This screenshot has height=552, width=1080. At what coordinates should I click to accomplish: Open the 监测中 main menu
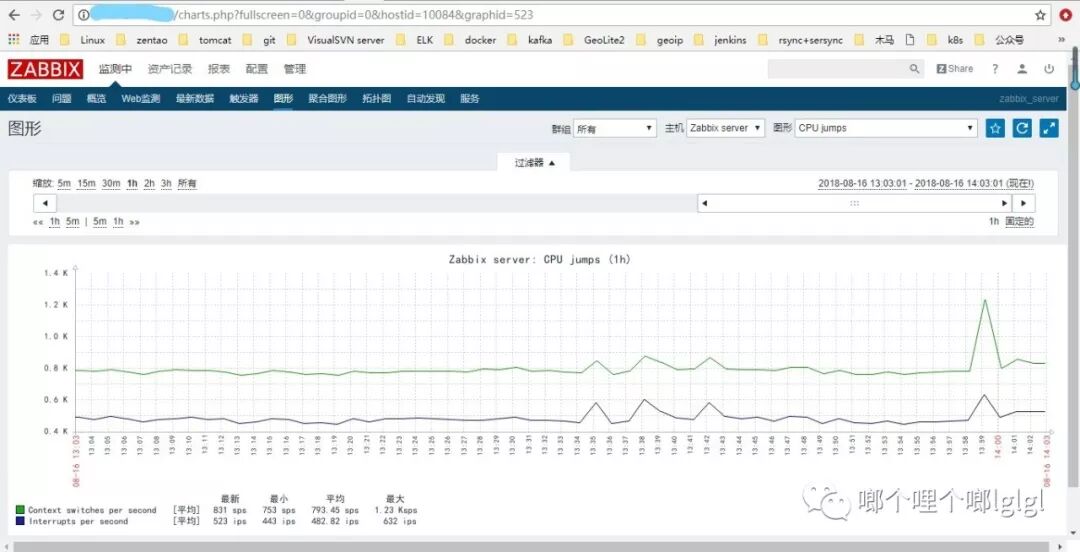click(115, 69)
